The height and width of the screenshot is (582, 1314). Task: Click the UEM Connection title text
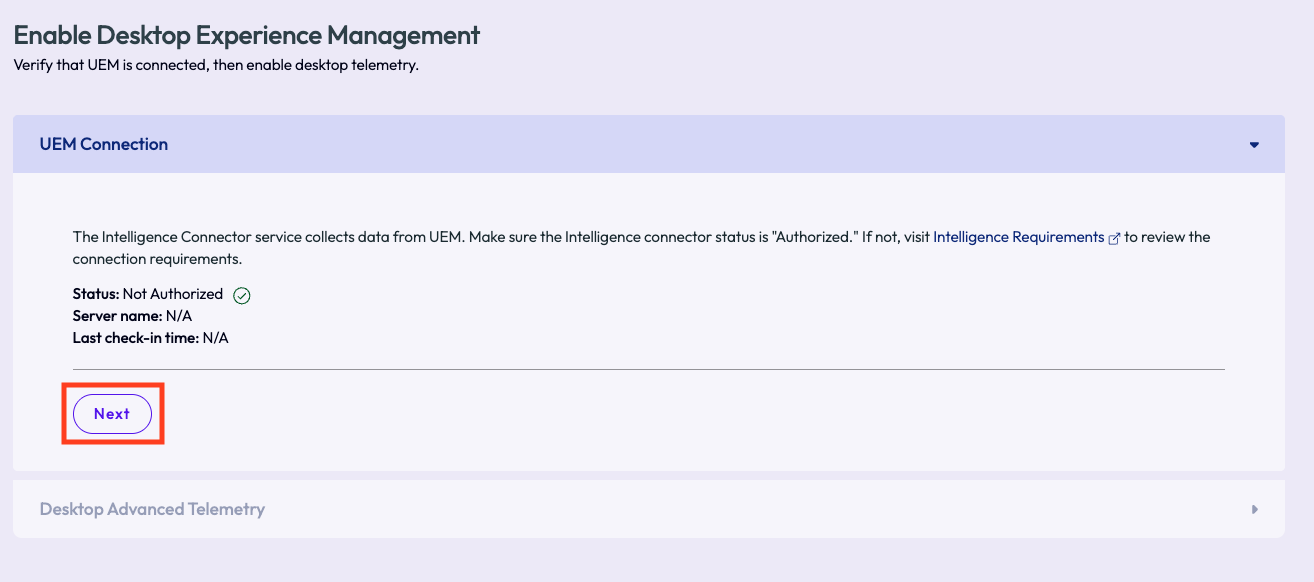pos(104,143)
